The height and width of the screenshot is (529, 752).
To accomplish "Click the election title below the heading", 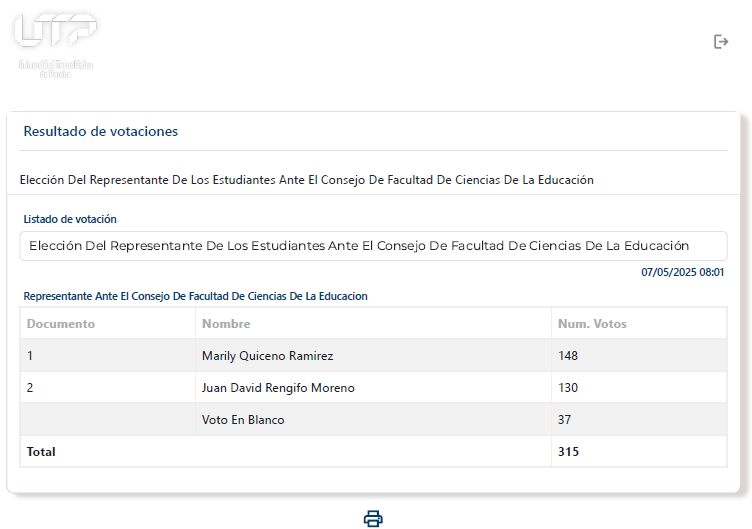I will pyautogui.click(x=306, y=180).
